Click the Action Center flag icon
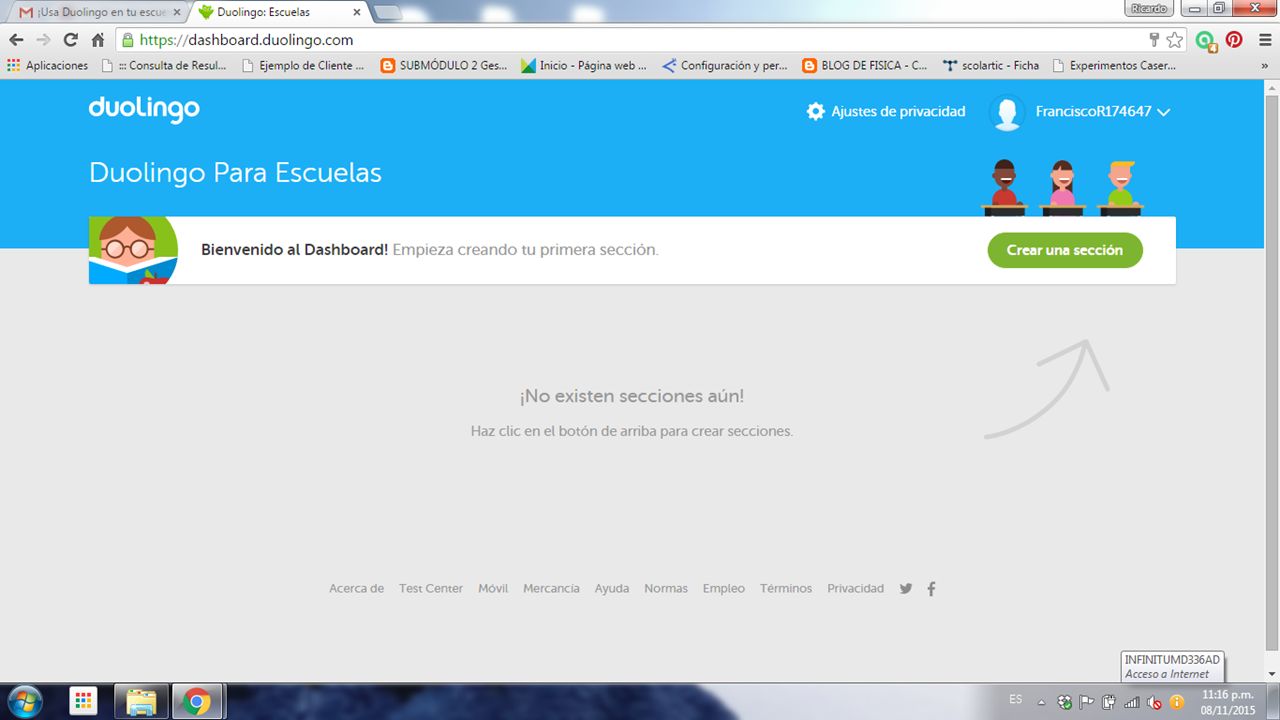 [x=1087, y=702]
